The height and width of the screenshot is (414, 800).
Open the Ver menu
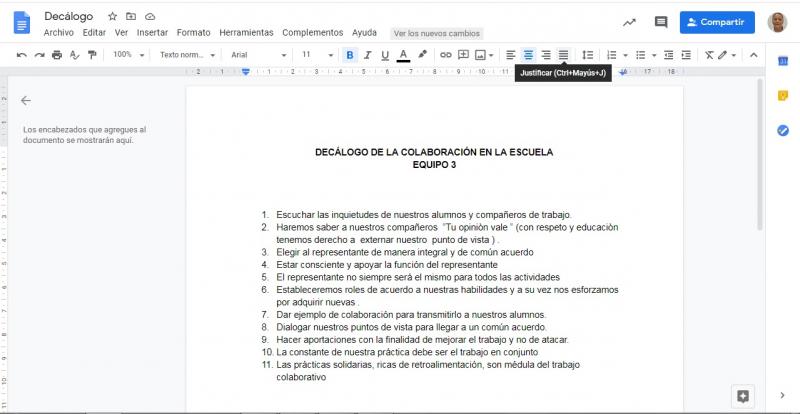click(121, 33)
